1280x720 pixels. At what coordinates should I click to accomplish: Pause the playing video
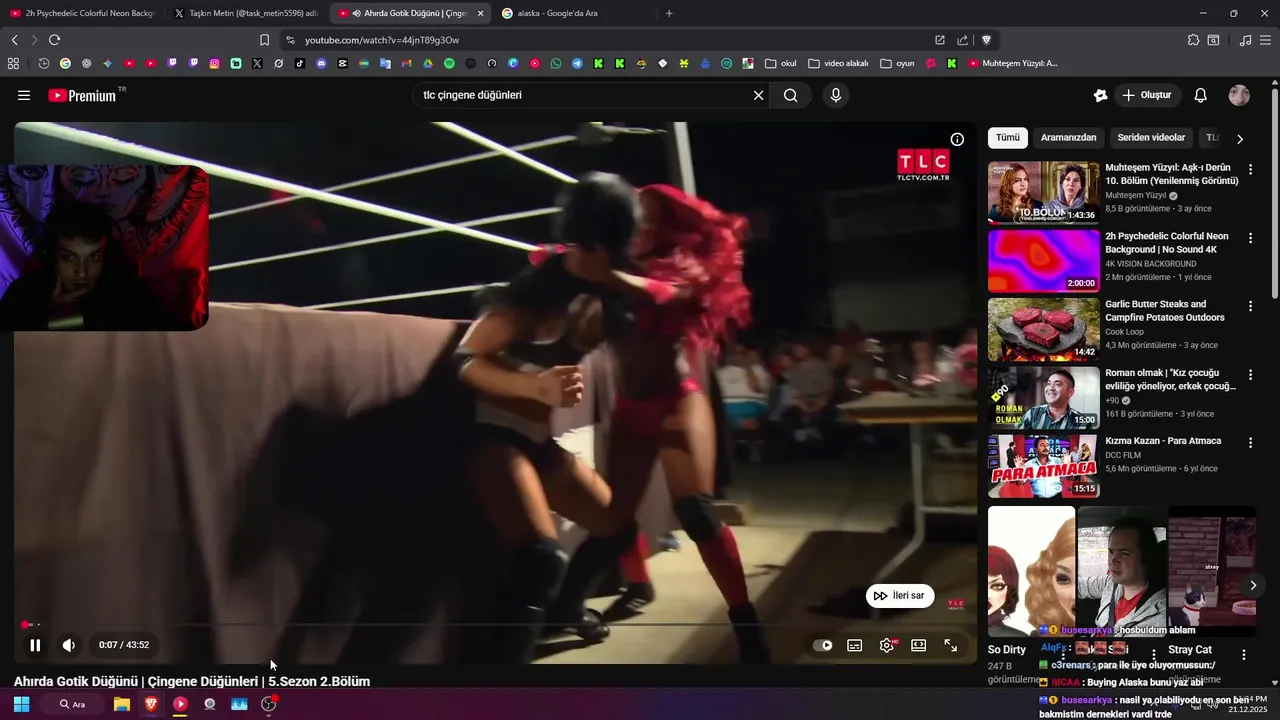click(x=35, y=645)
